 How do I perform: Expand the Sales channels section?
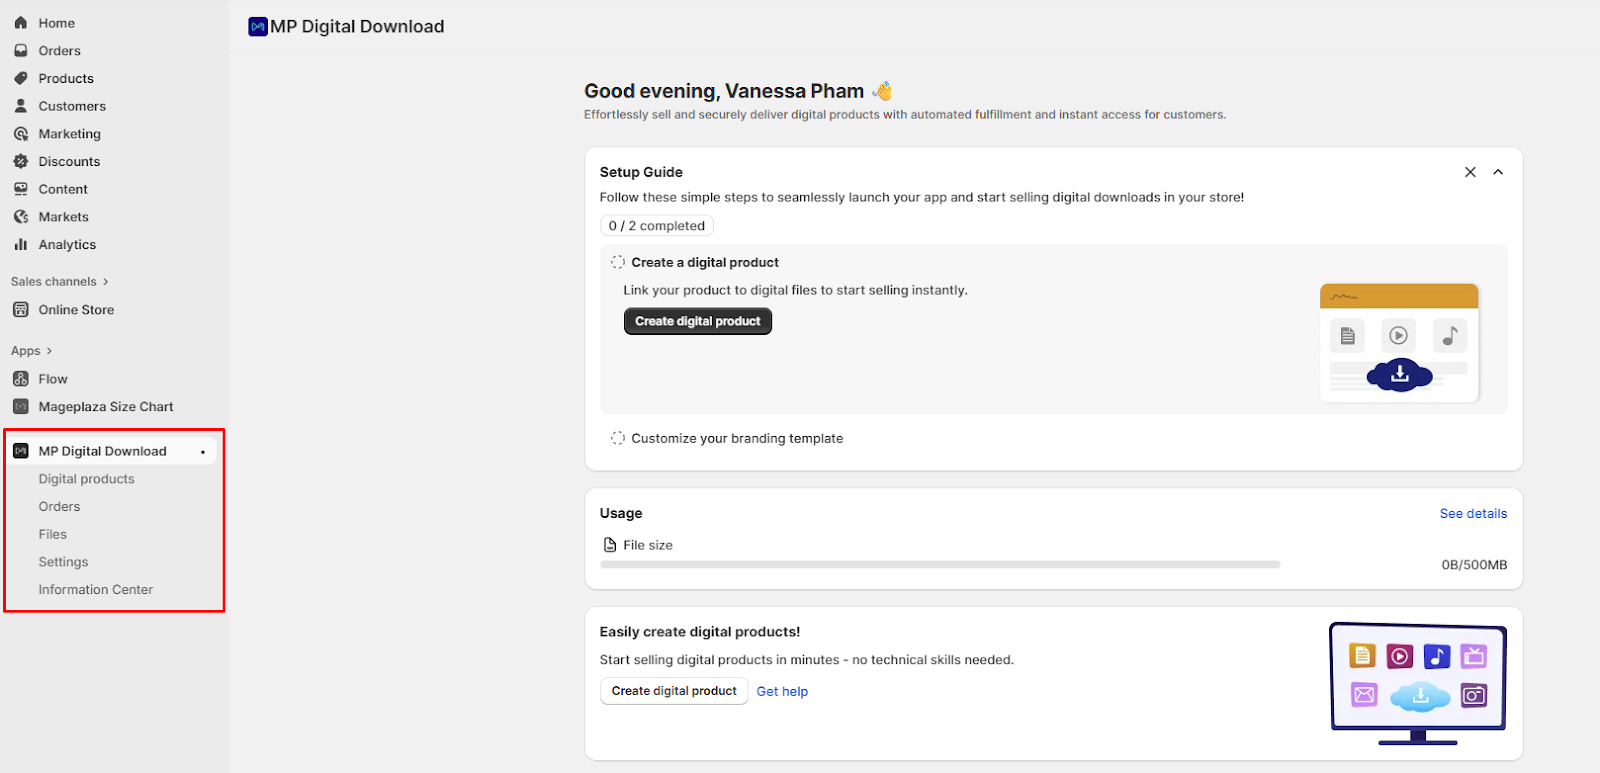[x=59, y=282]
